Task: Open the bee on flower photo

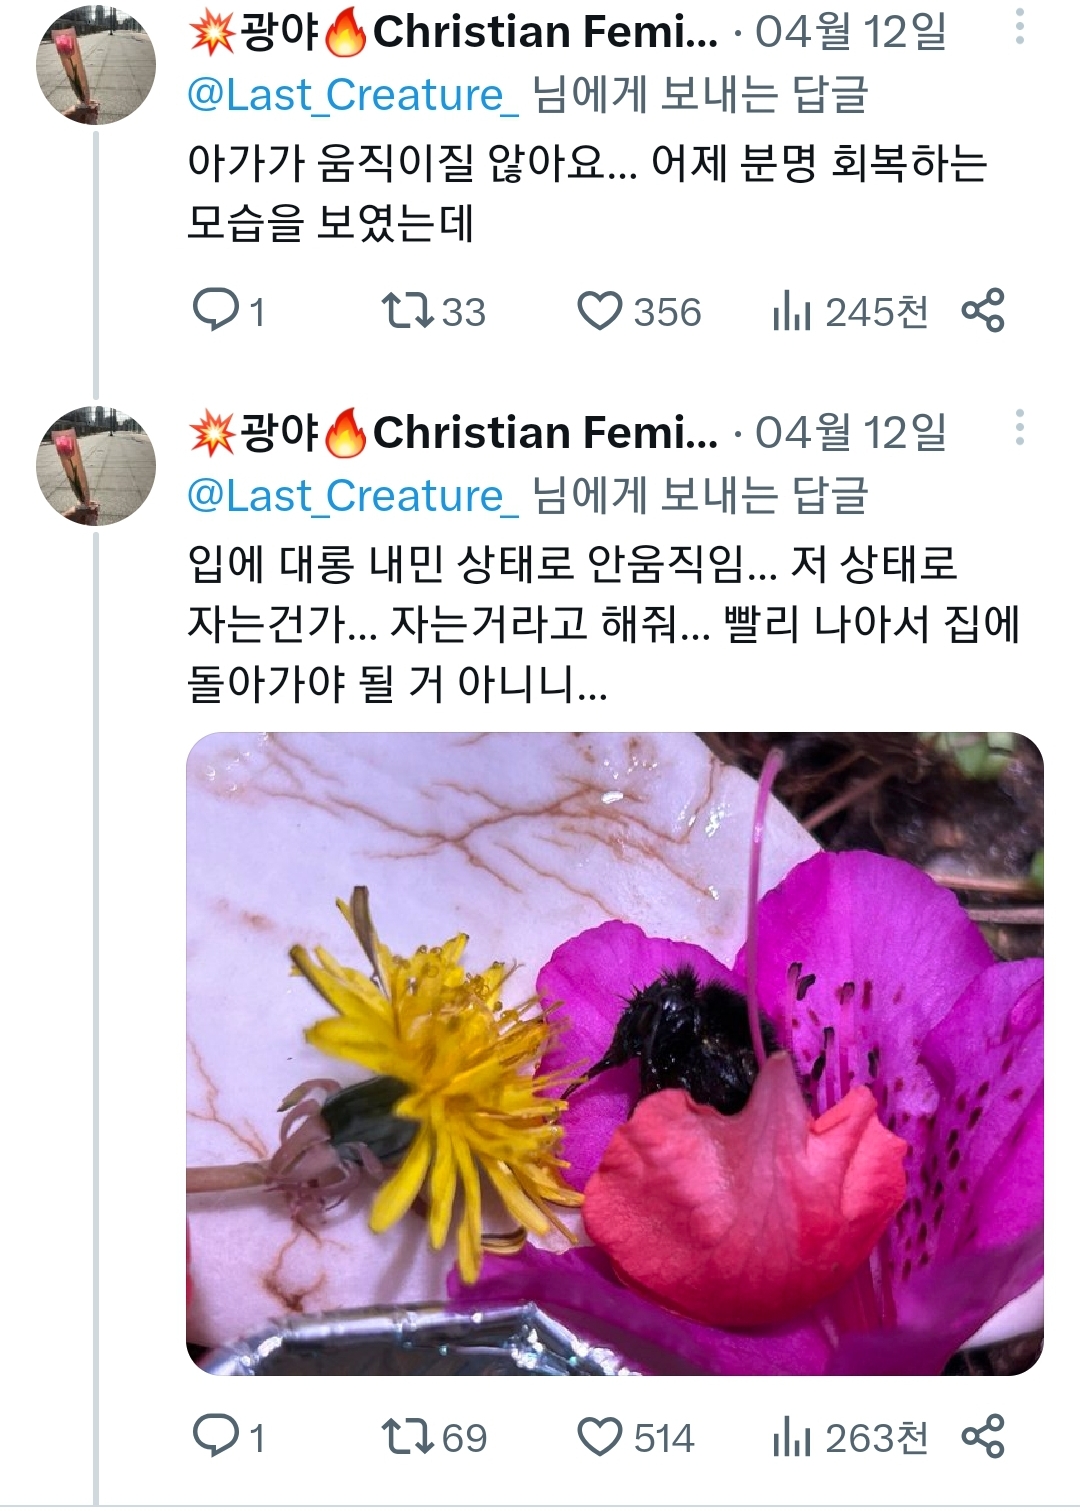Action: pyautogui.click(x=614, y=1053)
